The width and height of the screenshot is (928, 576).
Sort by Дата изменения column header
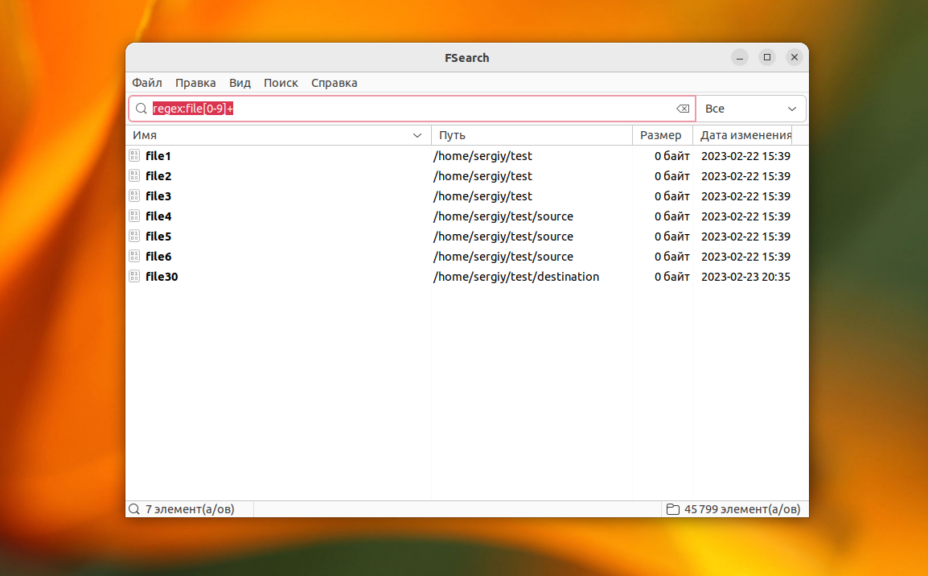pos(745,135)
